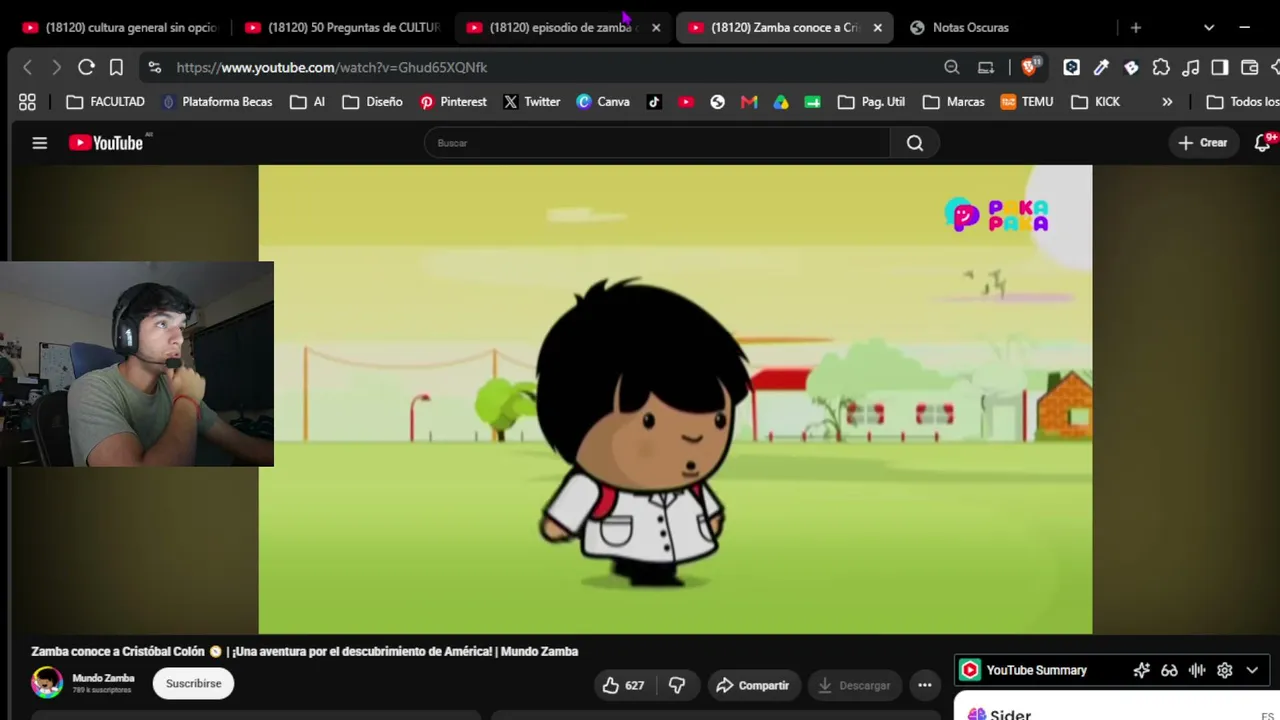Image resolution: width=1280 pixels, height=720 pixels.
Task: Open the Mundo Zamba channel name
Action: (103, 678)
